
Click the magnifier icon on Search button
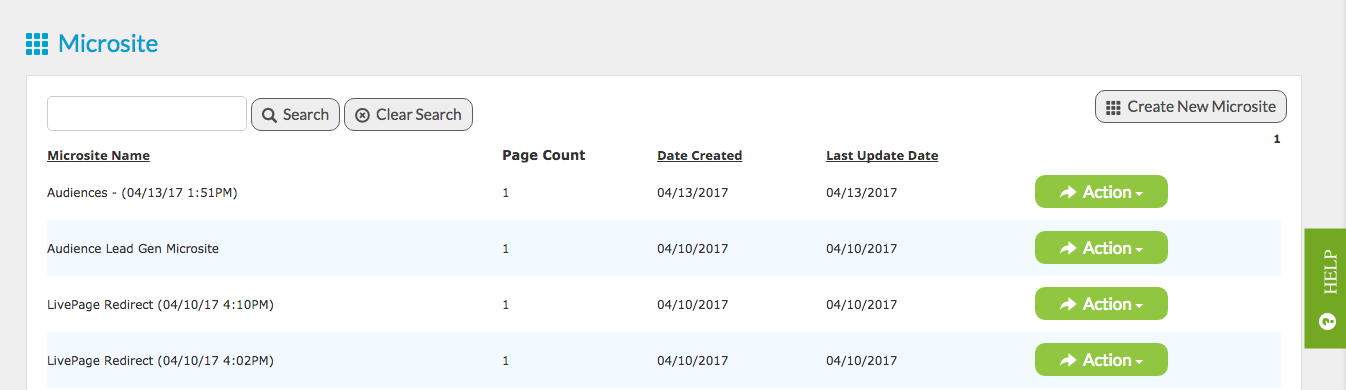(269, 115)
